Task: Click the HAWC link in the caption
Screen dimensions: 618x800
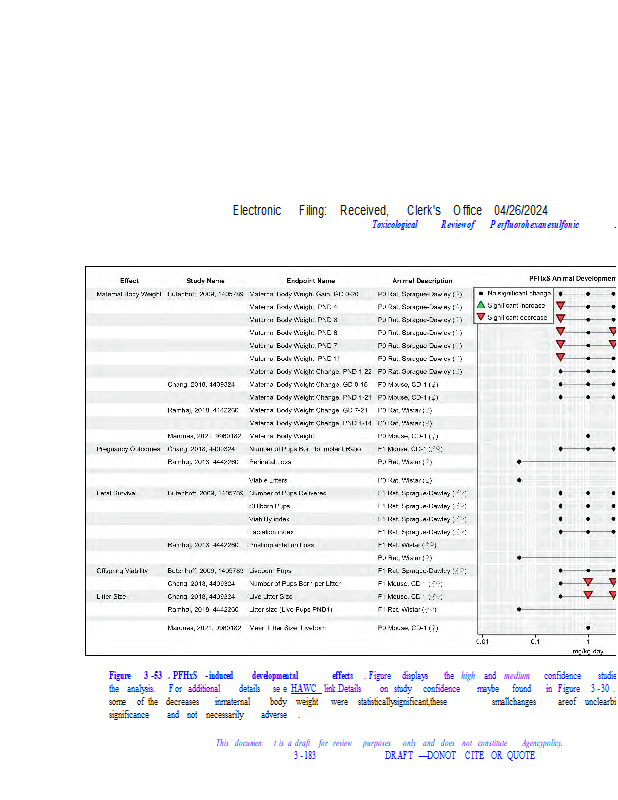Action: click(304, 690)
